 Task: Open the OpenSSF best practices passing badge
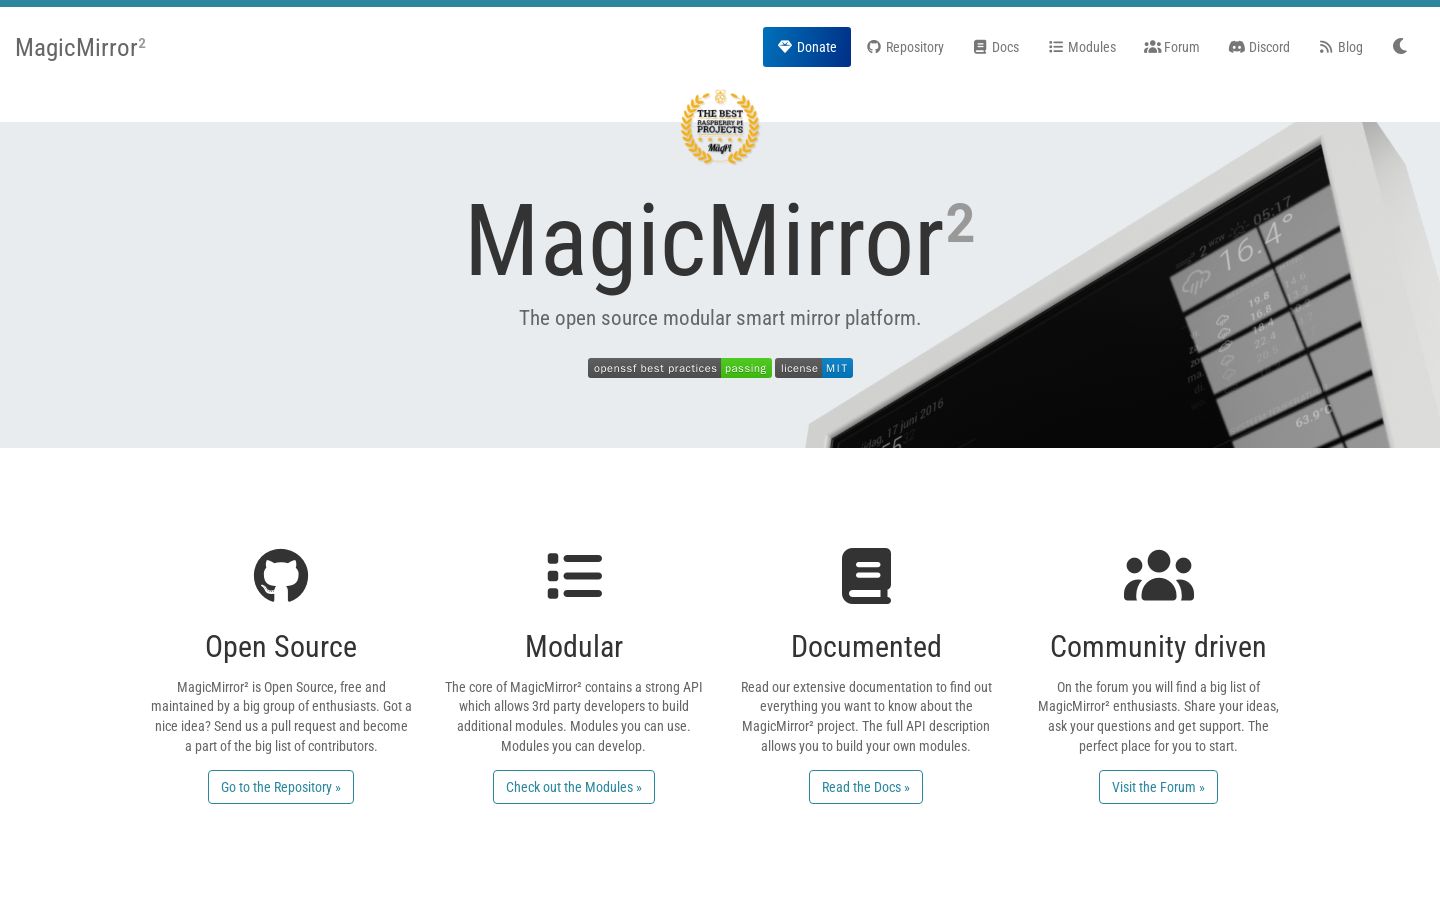coord(680,368)
